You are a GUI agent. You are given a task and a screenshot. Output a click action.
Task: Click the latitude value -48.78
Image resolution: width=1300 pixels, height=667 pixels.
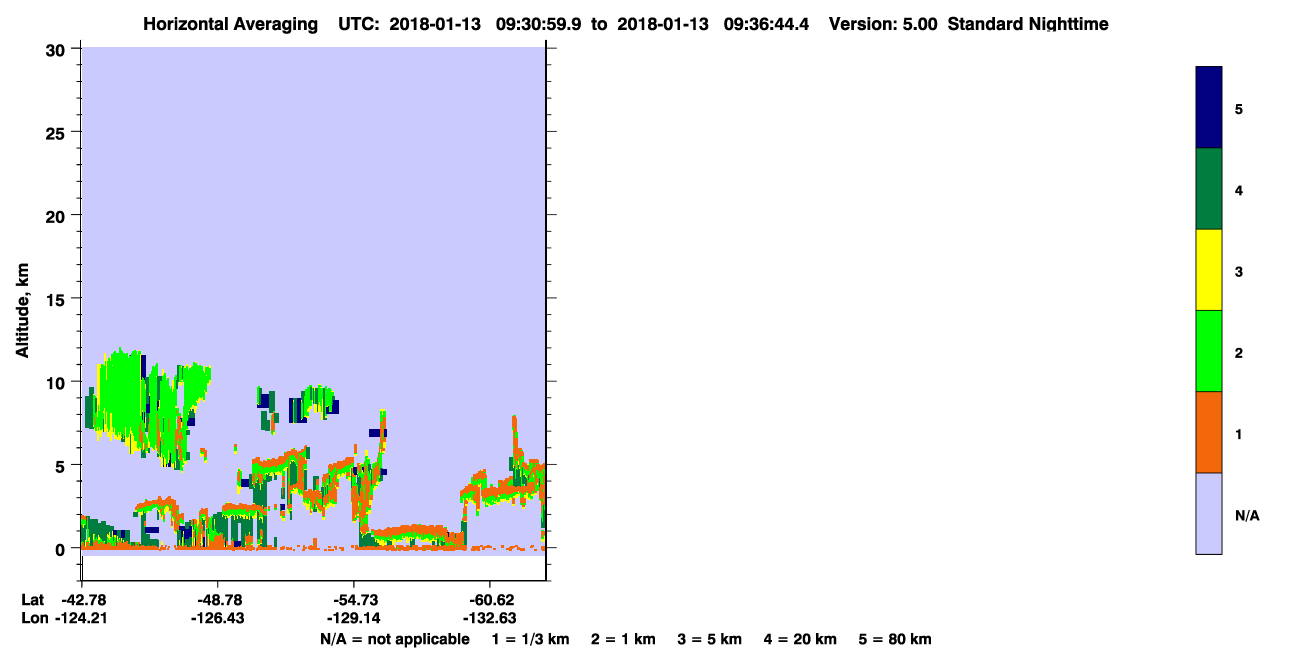[218, 600]
